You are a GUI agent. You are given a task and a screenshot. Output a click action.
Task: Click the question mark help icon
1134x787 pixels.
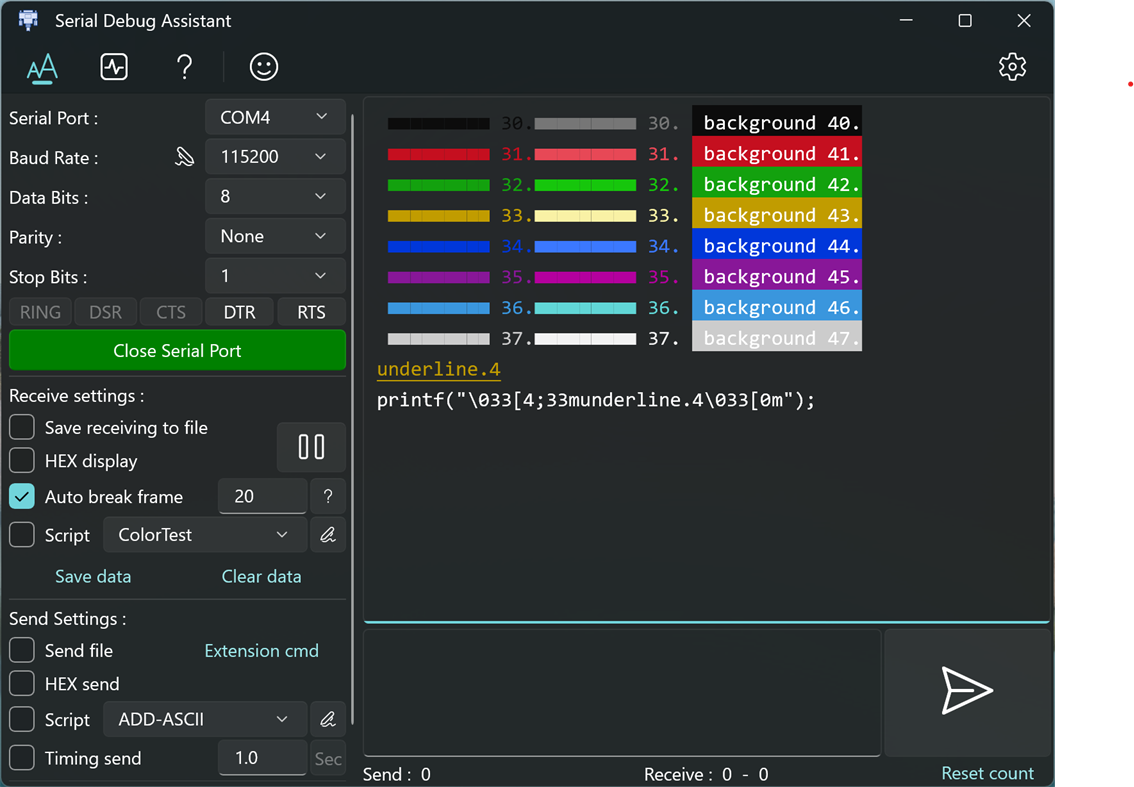(x=184, y=67)
